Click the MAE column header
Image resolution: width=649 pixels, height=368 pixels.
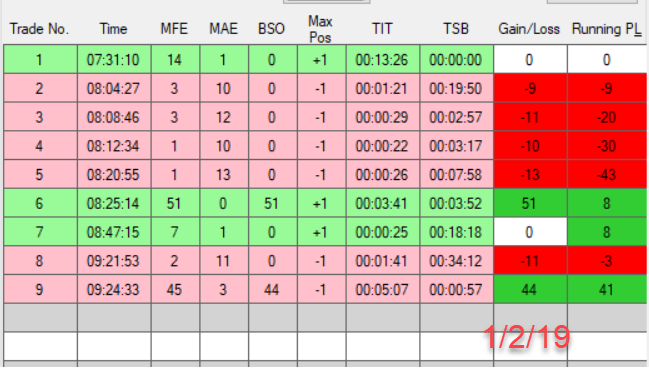click(224, 29)
